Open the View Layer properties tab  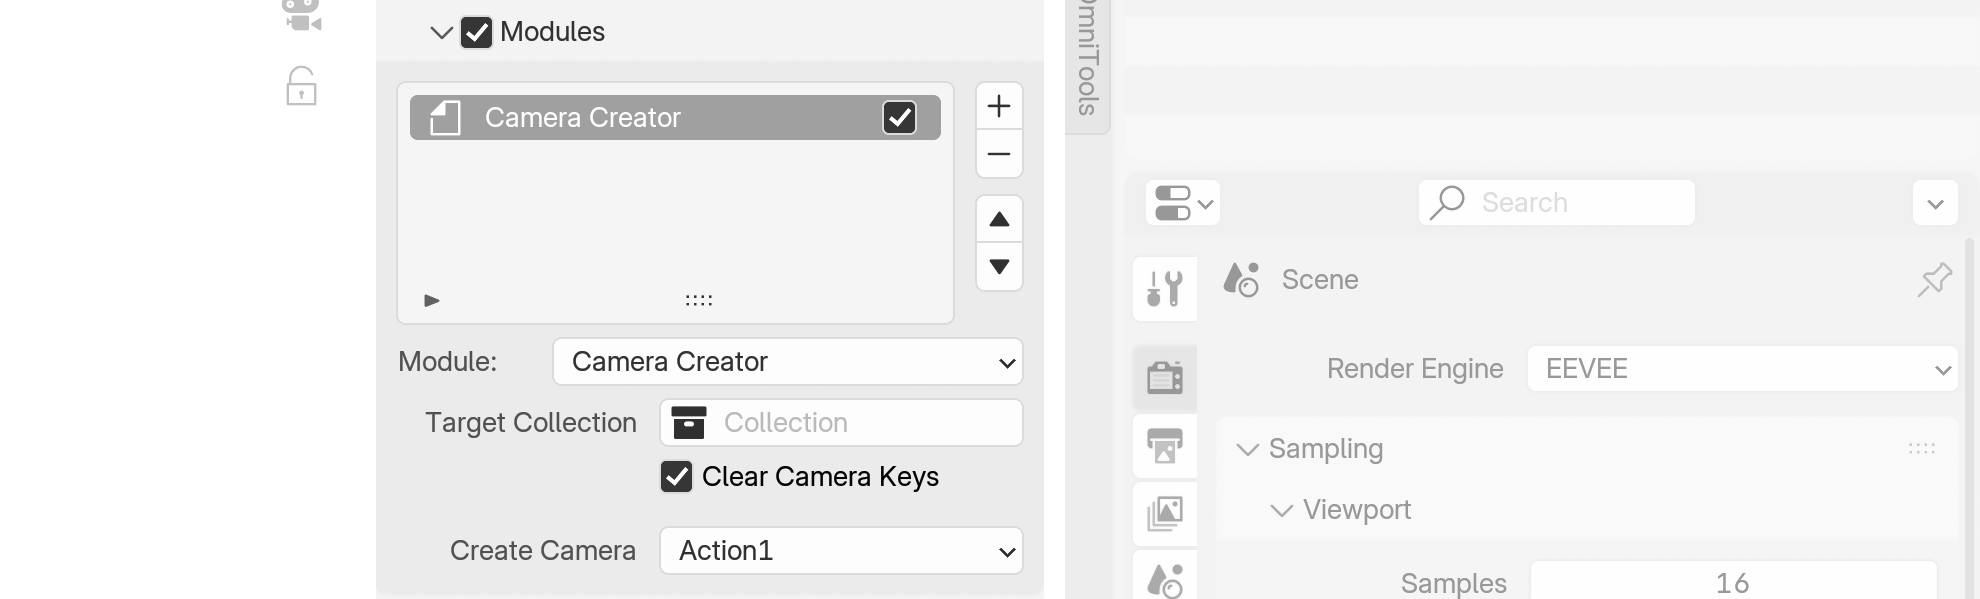[1164, 513]
